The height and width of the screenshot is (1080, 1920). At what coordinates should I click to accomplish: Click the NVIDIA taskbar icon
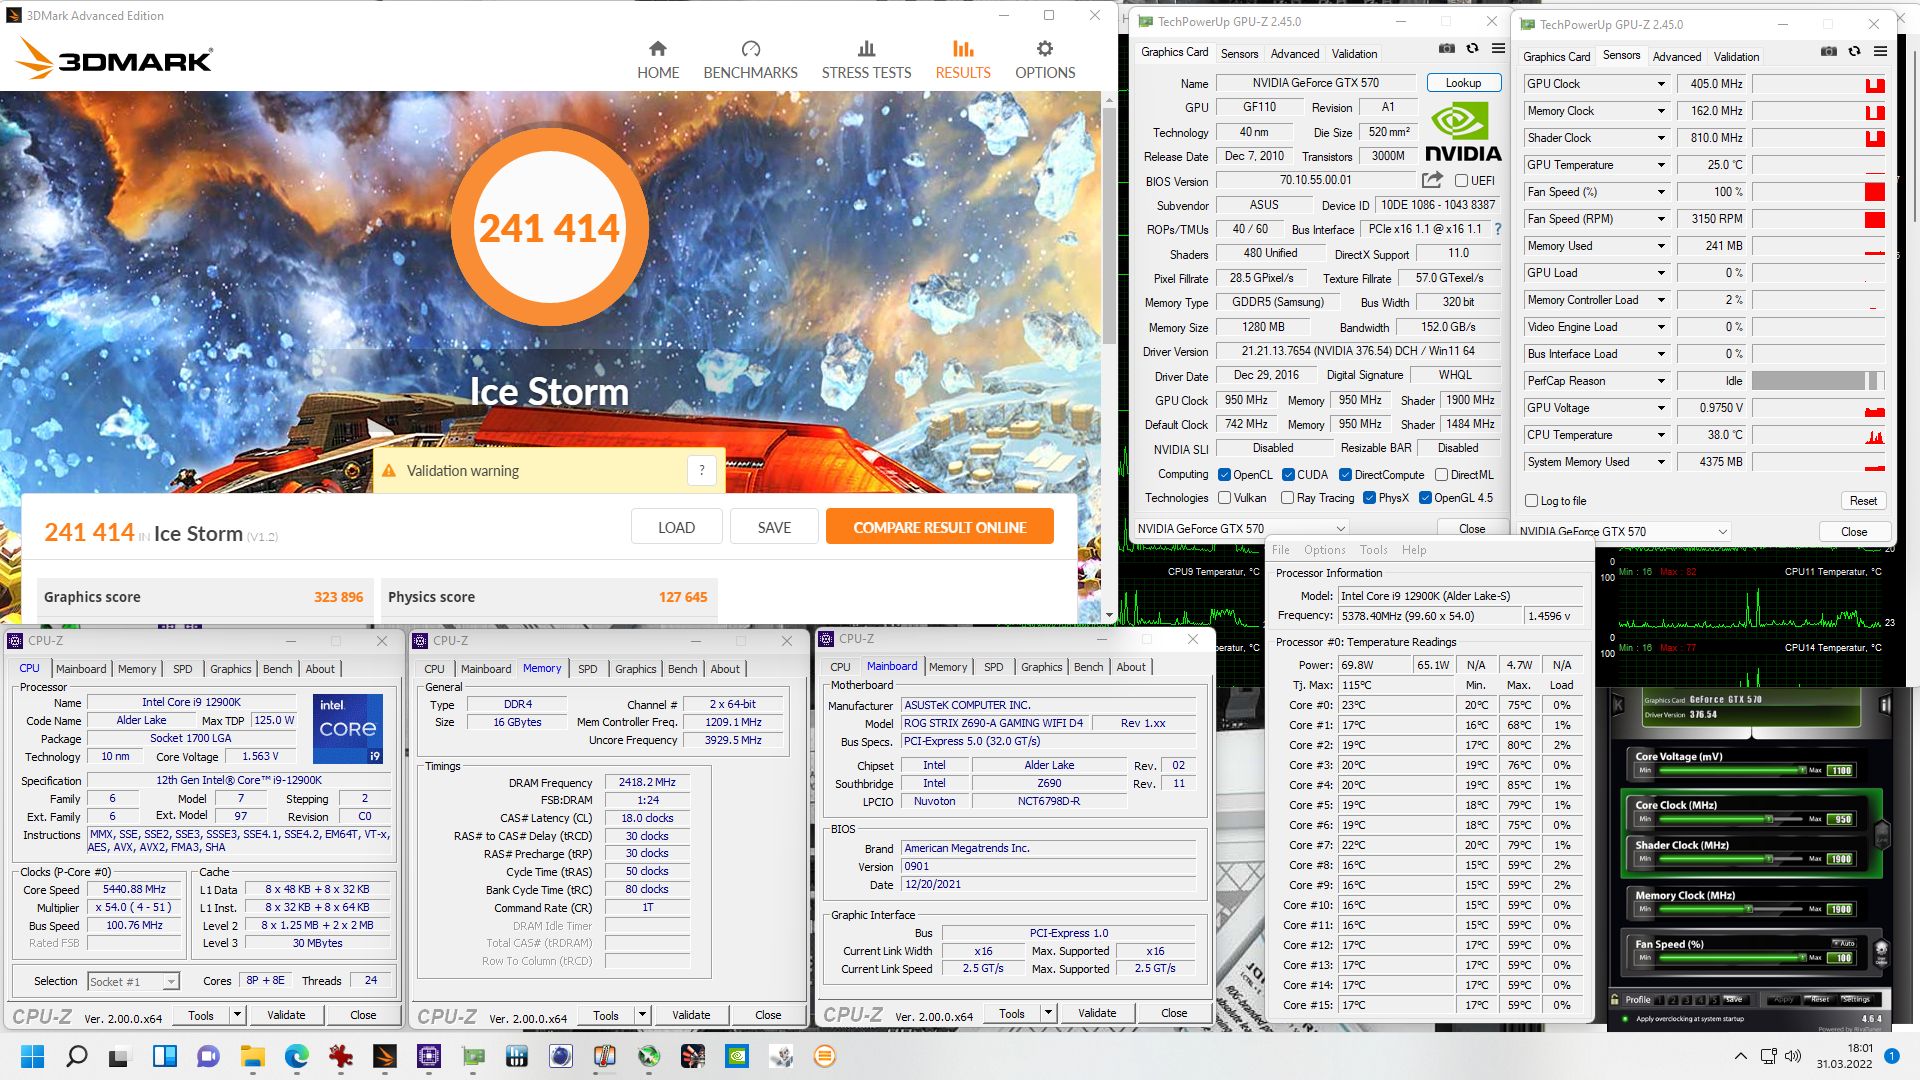(736, 1056)
